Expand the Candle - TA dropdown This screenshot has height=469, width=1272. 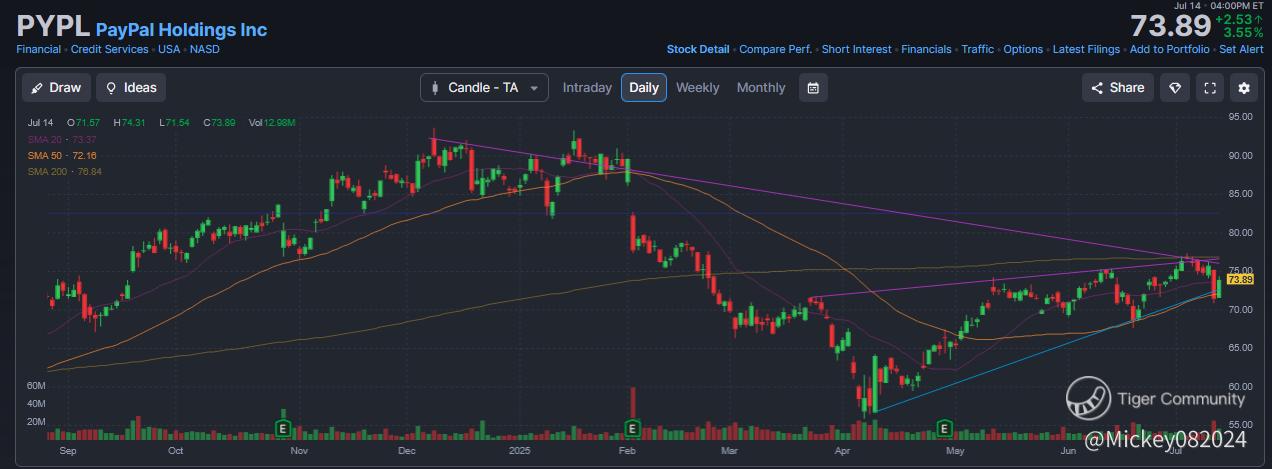(484, 88)
